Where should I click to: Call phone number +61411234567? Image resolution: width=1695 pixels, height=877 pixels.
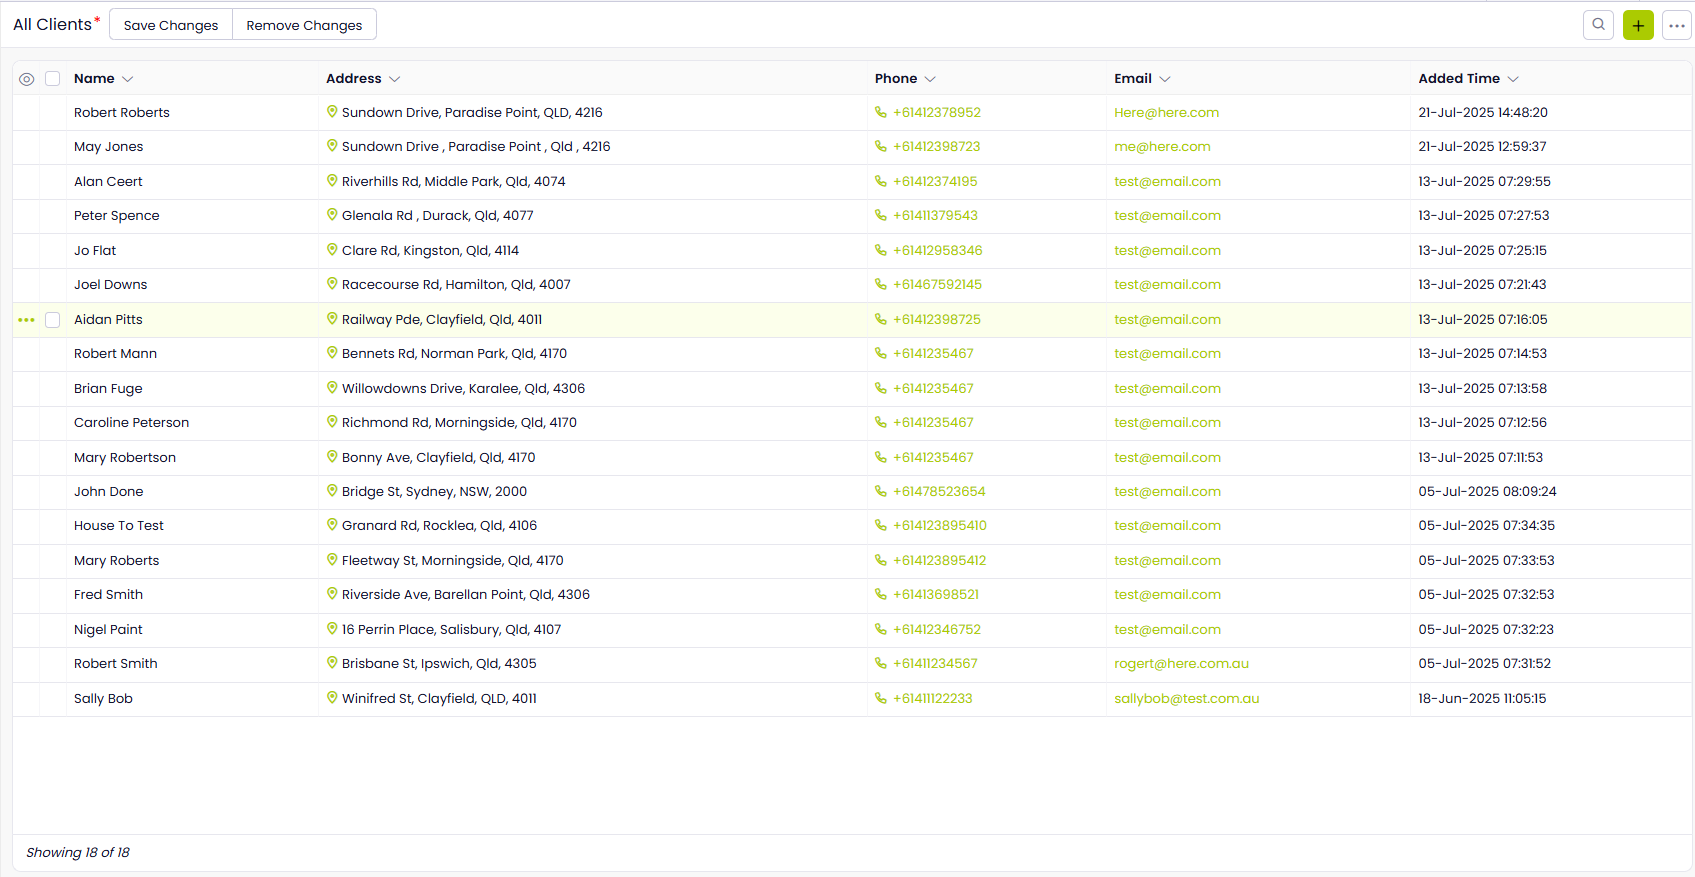click(935, 664)
